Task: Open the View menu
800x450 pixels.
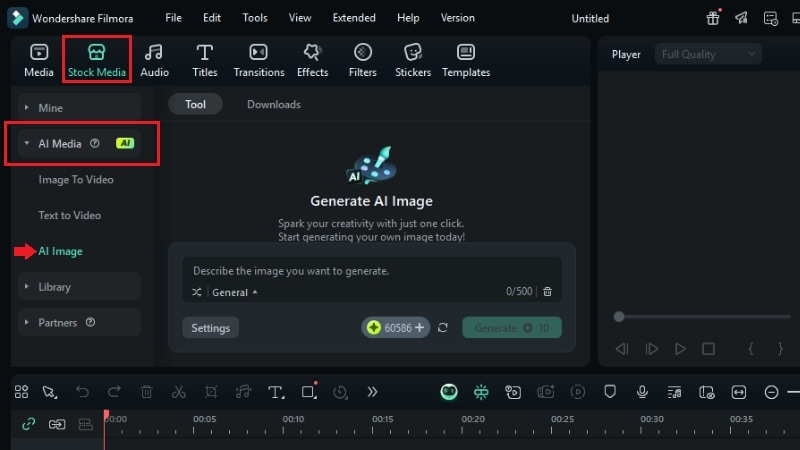Action: (300, 18)
